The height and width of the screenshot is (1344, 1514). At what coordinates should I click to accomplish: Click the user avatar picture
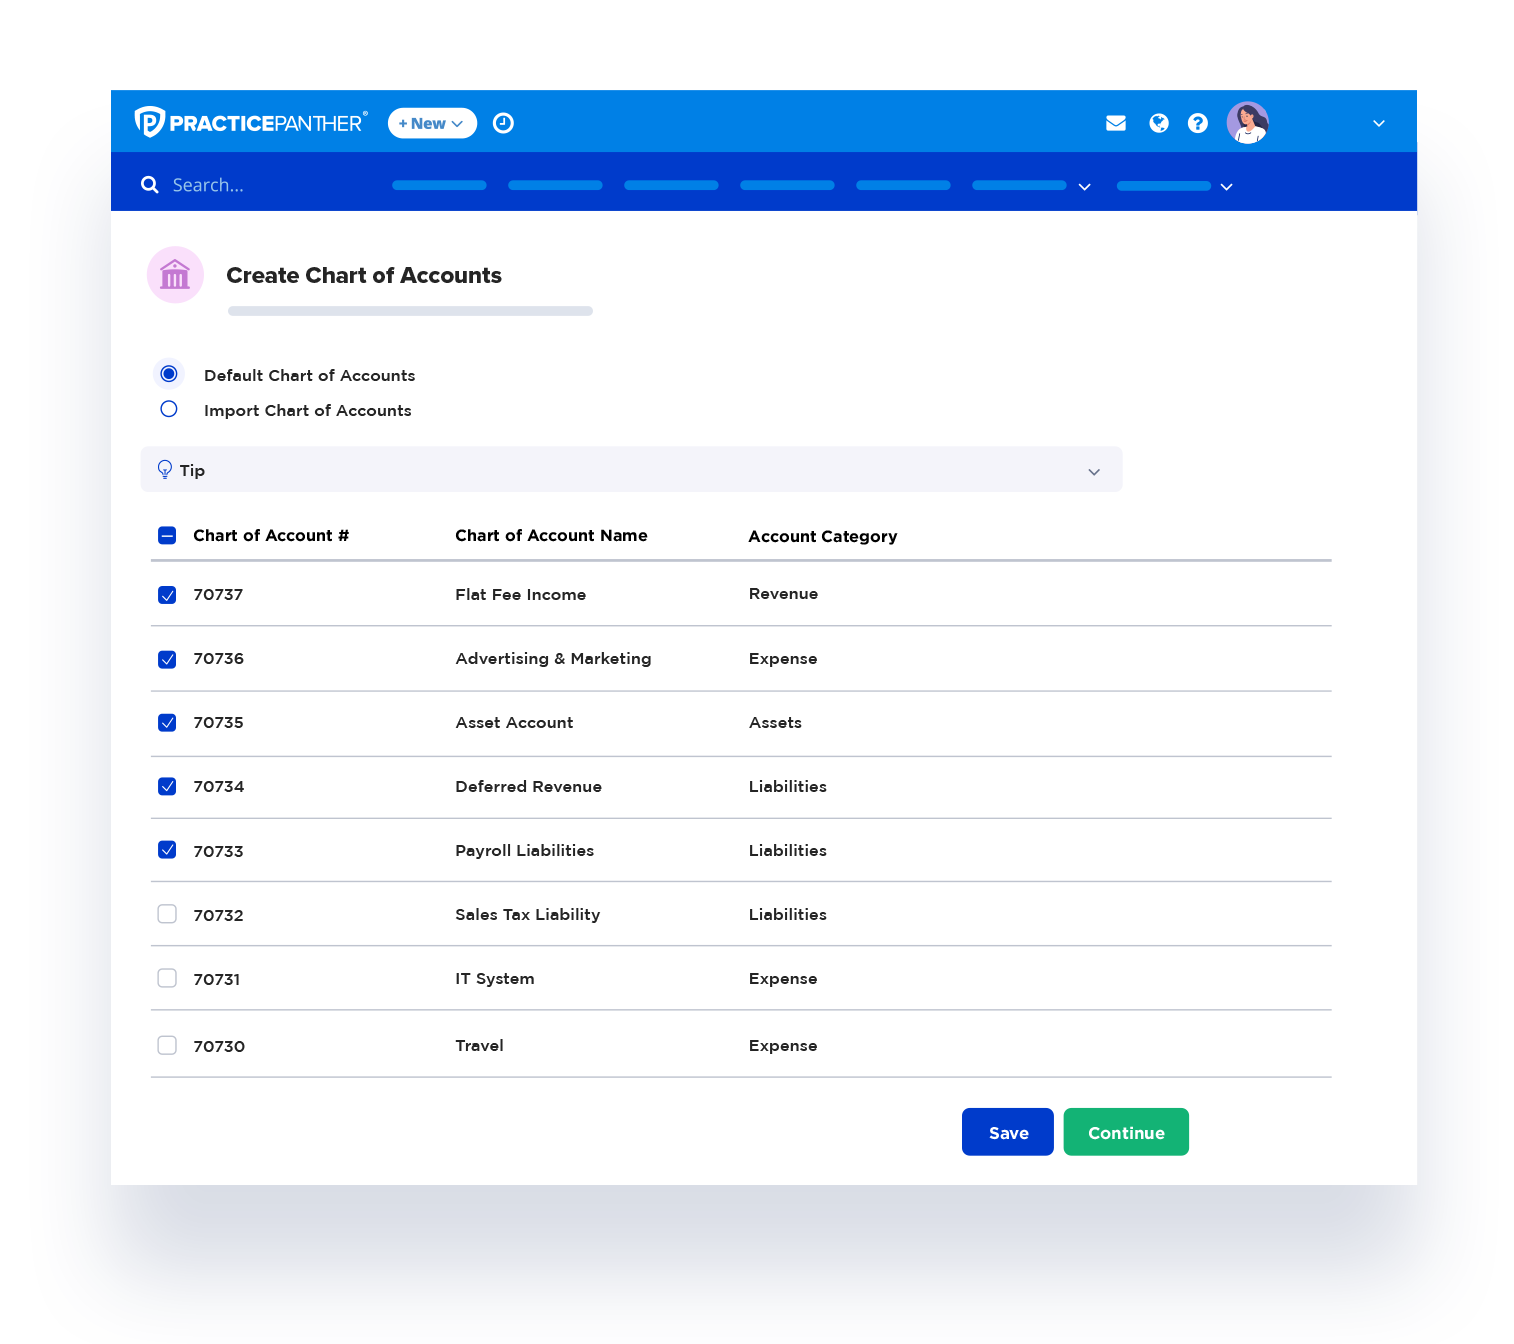1247,123
